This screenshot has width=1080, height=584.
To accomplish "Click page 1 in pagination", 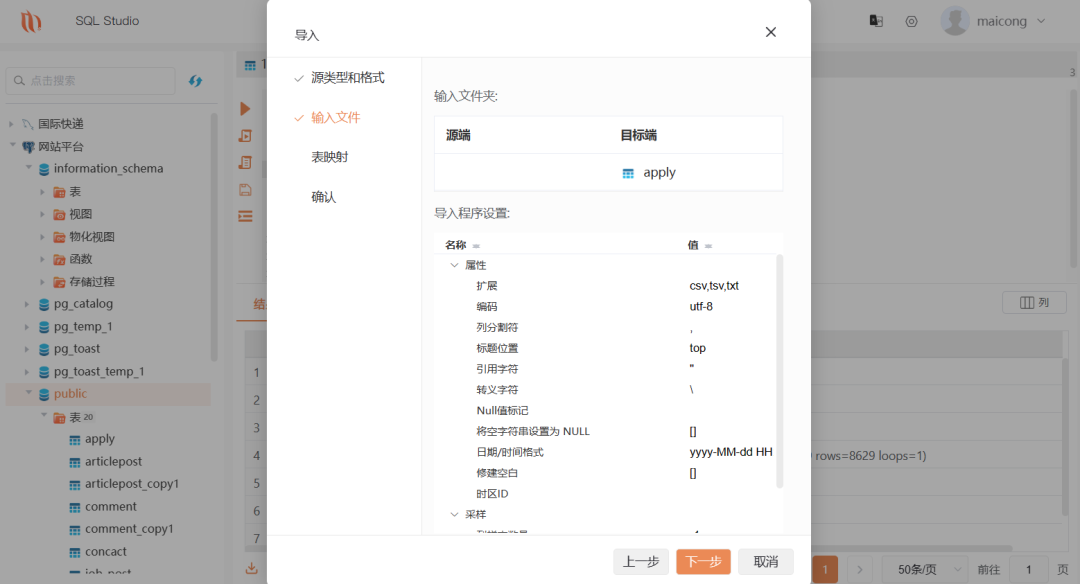I will (825, 570).
